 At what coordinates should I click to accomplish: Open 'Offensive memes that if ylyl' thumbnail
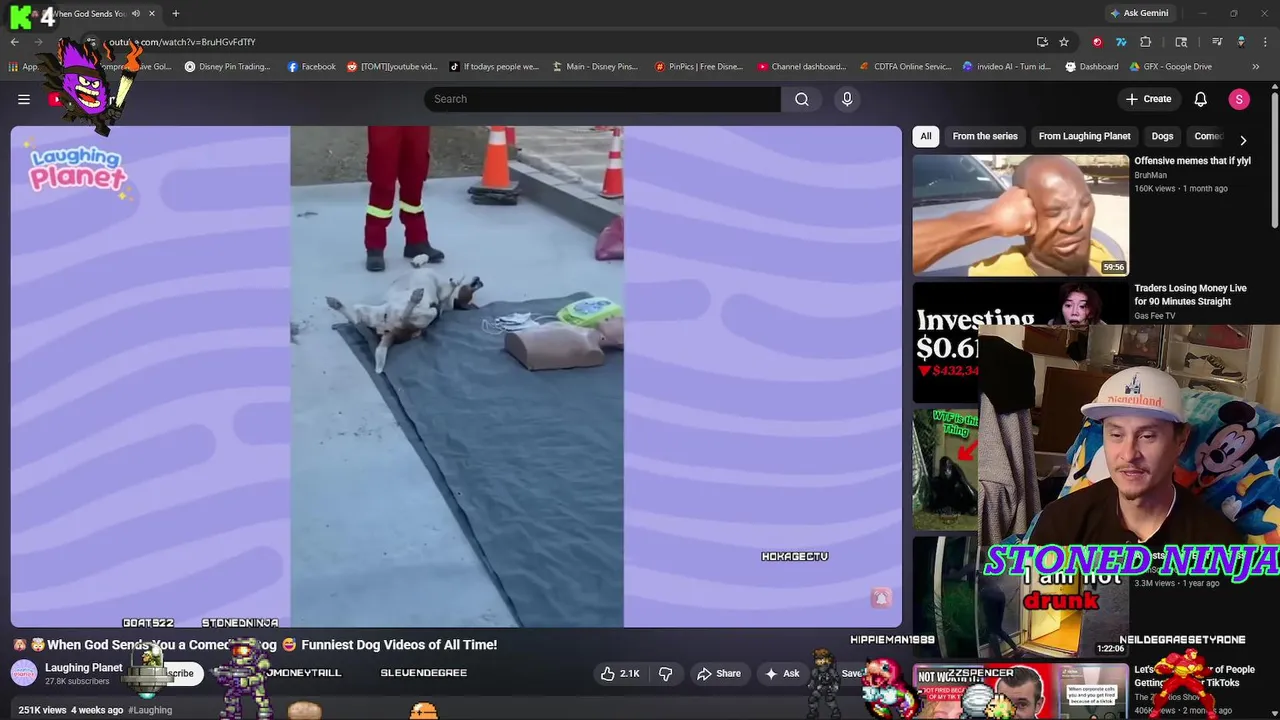[1020, 215]
